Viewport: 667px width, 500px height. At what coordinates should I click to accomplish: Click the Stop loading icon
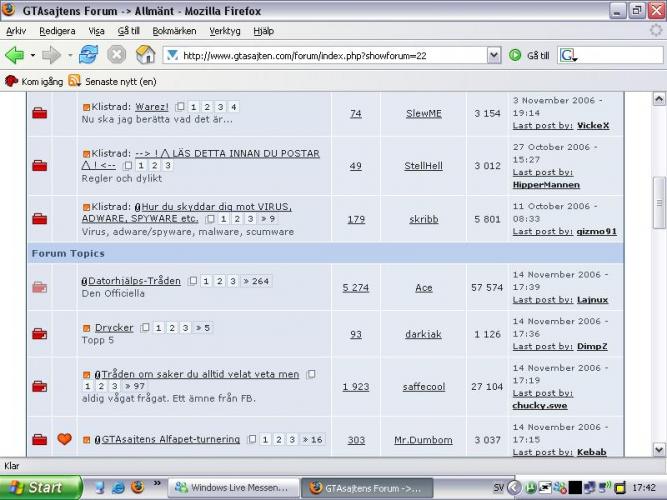[x=117, y=55]
